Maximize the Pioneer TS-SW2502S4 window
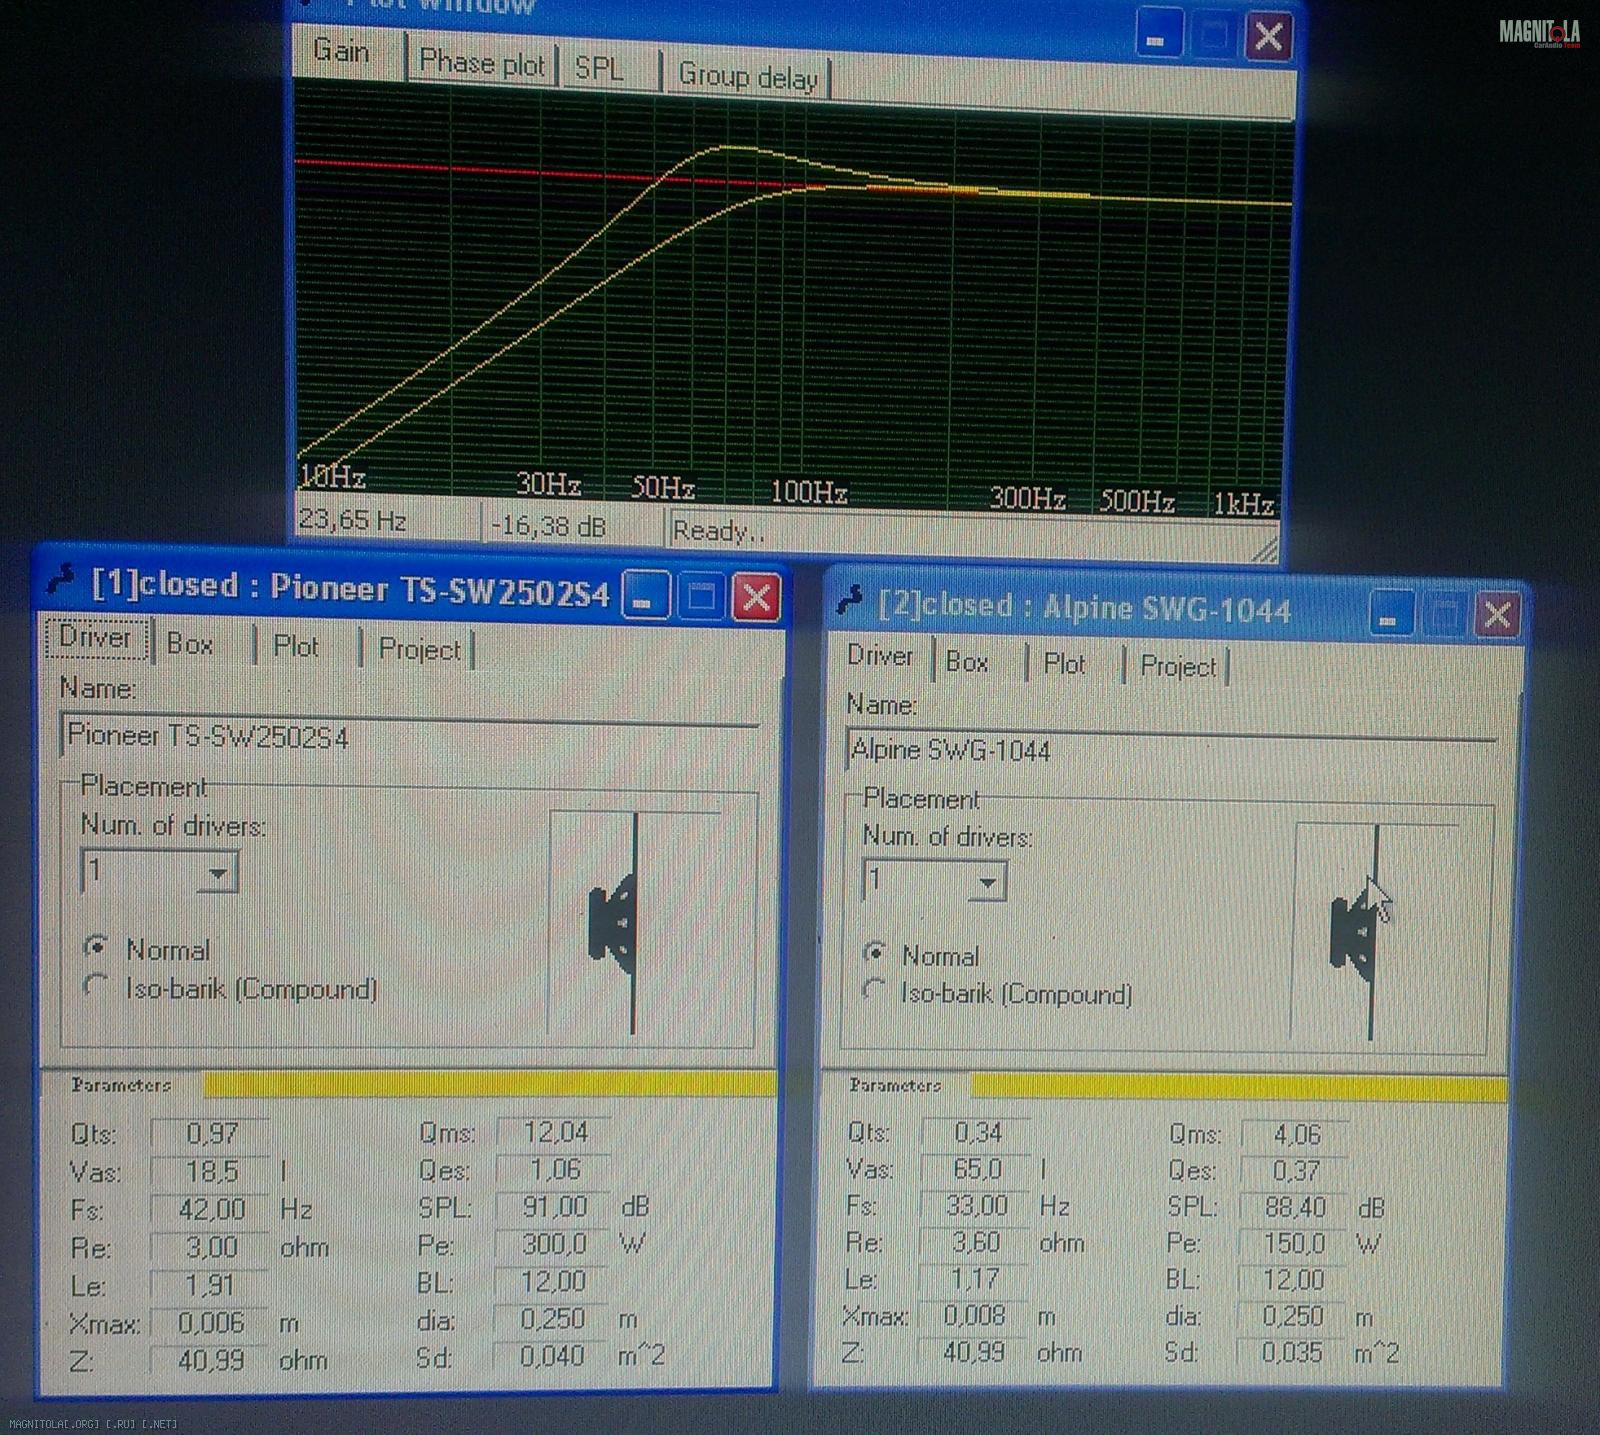1600x1435 pixels. (701, 597)
